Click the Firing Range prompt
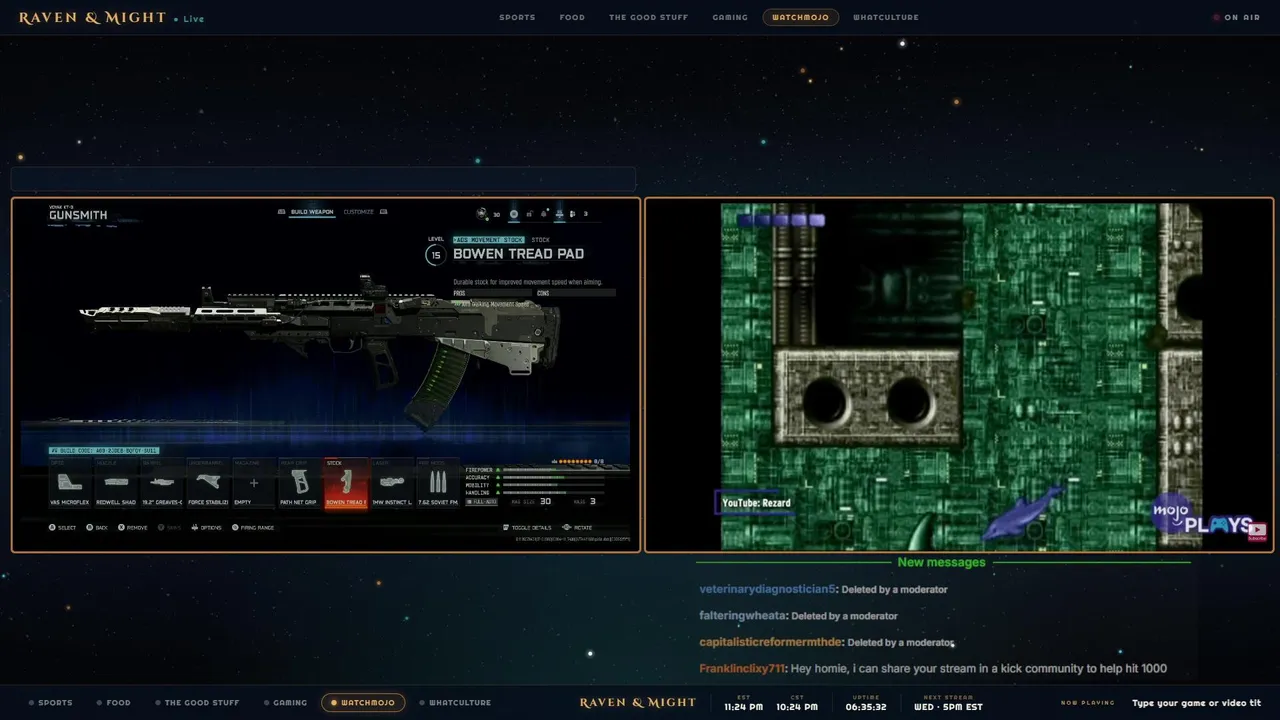The height and width of the screenshot is (720, 1280). click(x=252, y=527)
